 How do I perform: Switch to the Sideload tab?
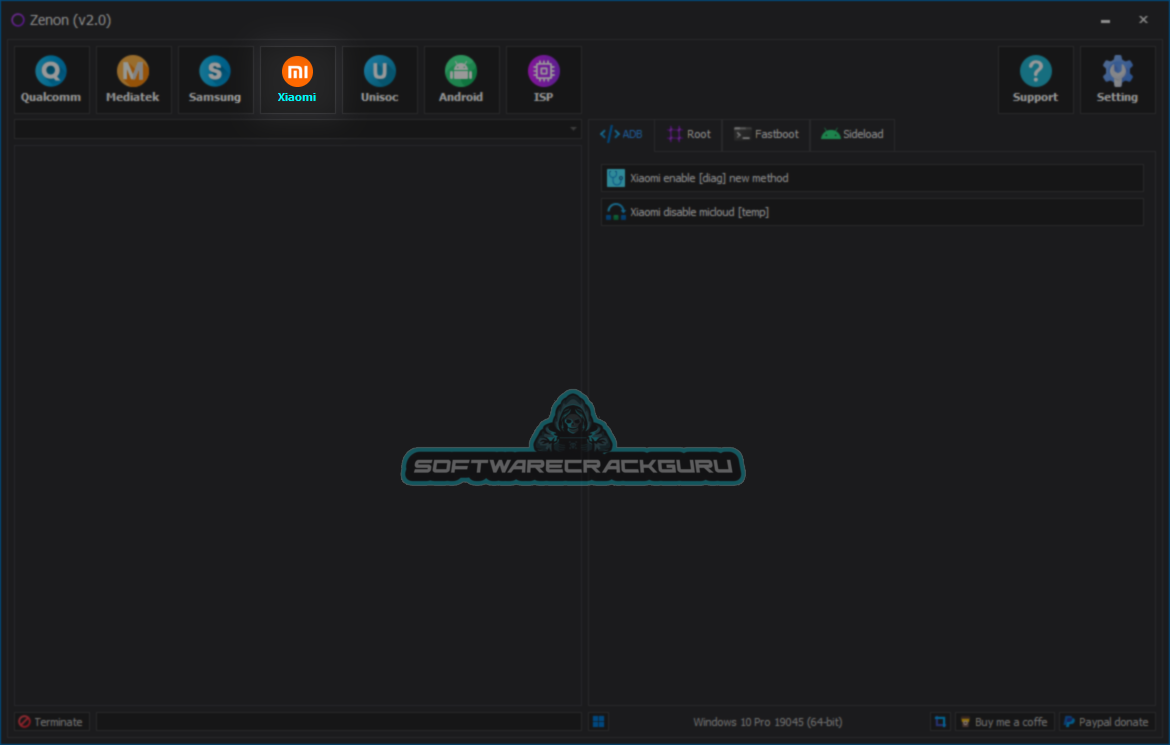(852, 134)
